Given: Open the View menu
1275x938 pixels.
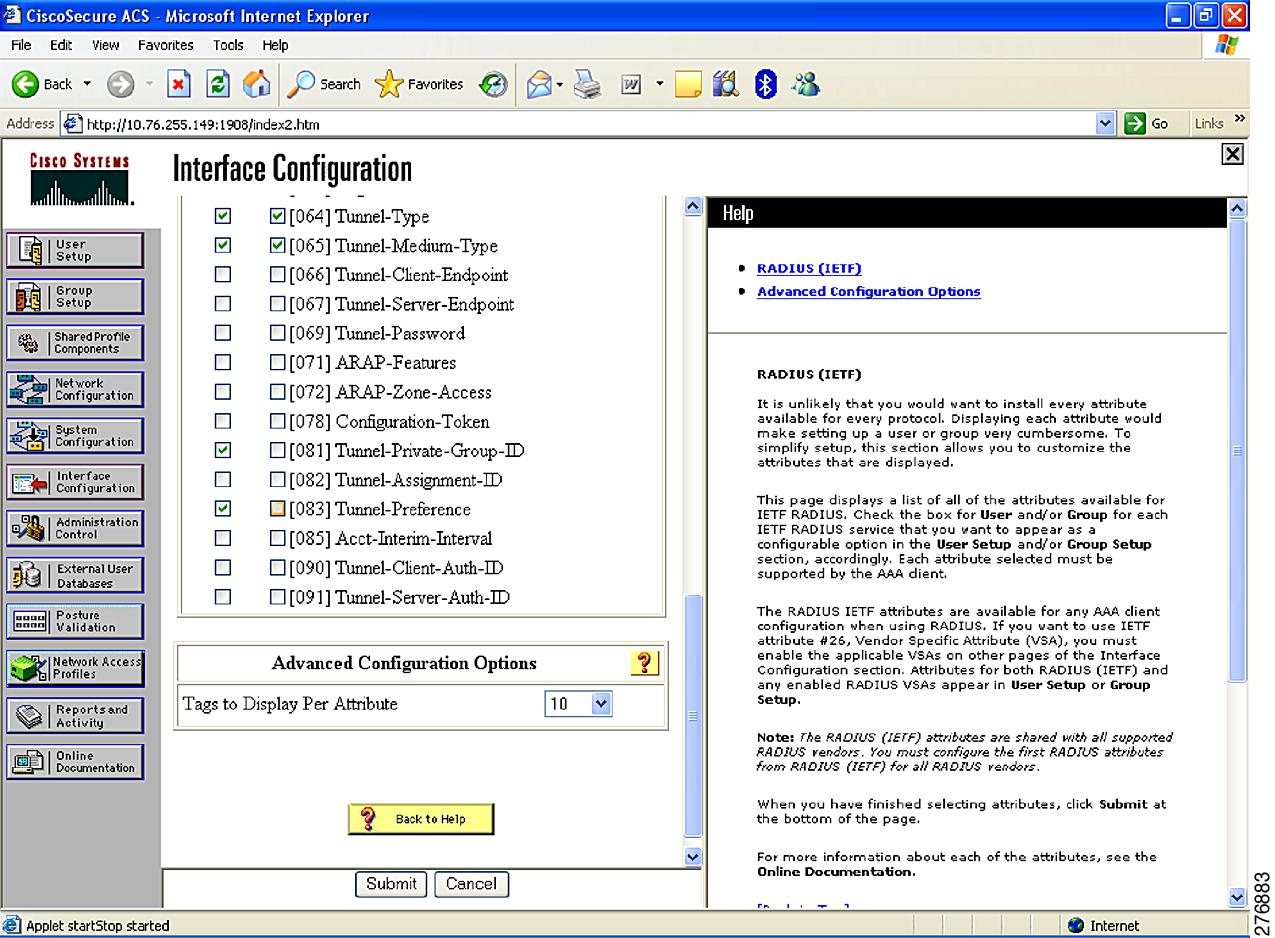Looking at the screenshot, I should tap(105, 45).
